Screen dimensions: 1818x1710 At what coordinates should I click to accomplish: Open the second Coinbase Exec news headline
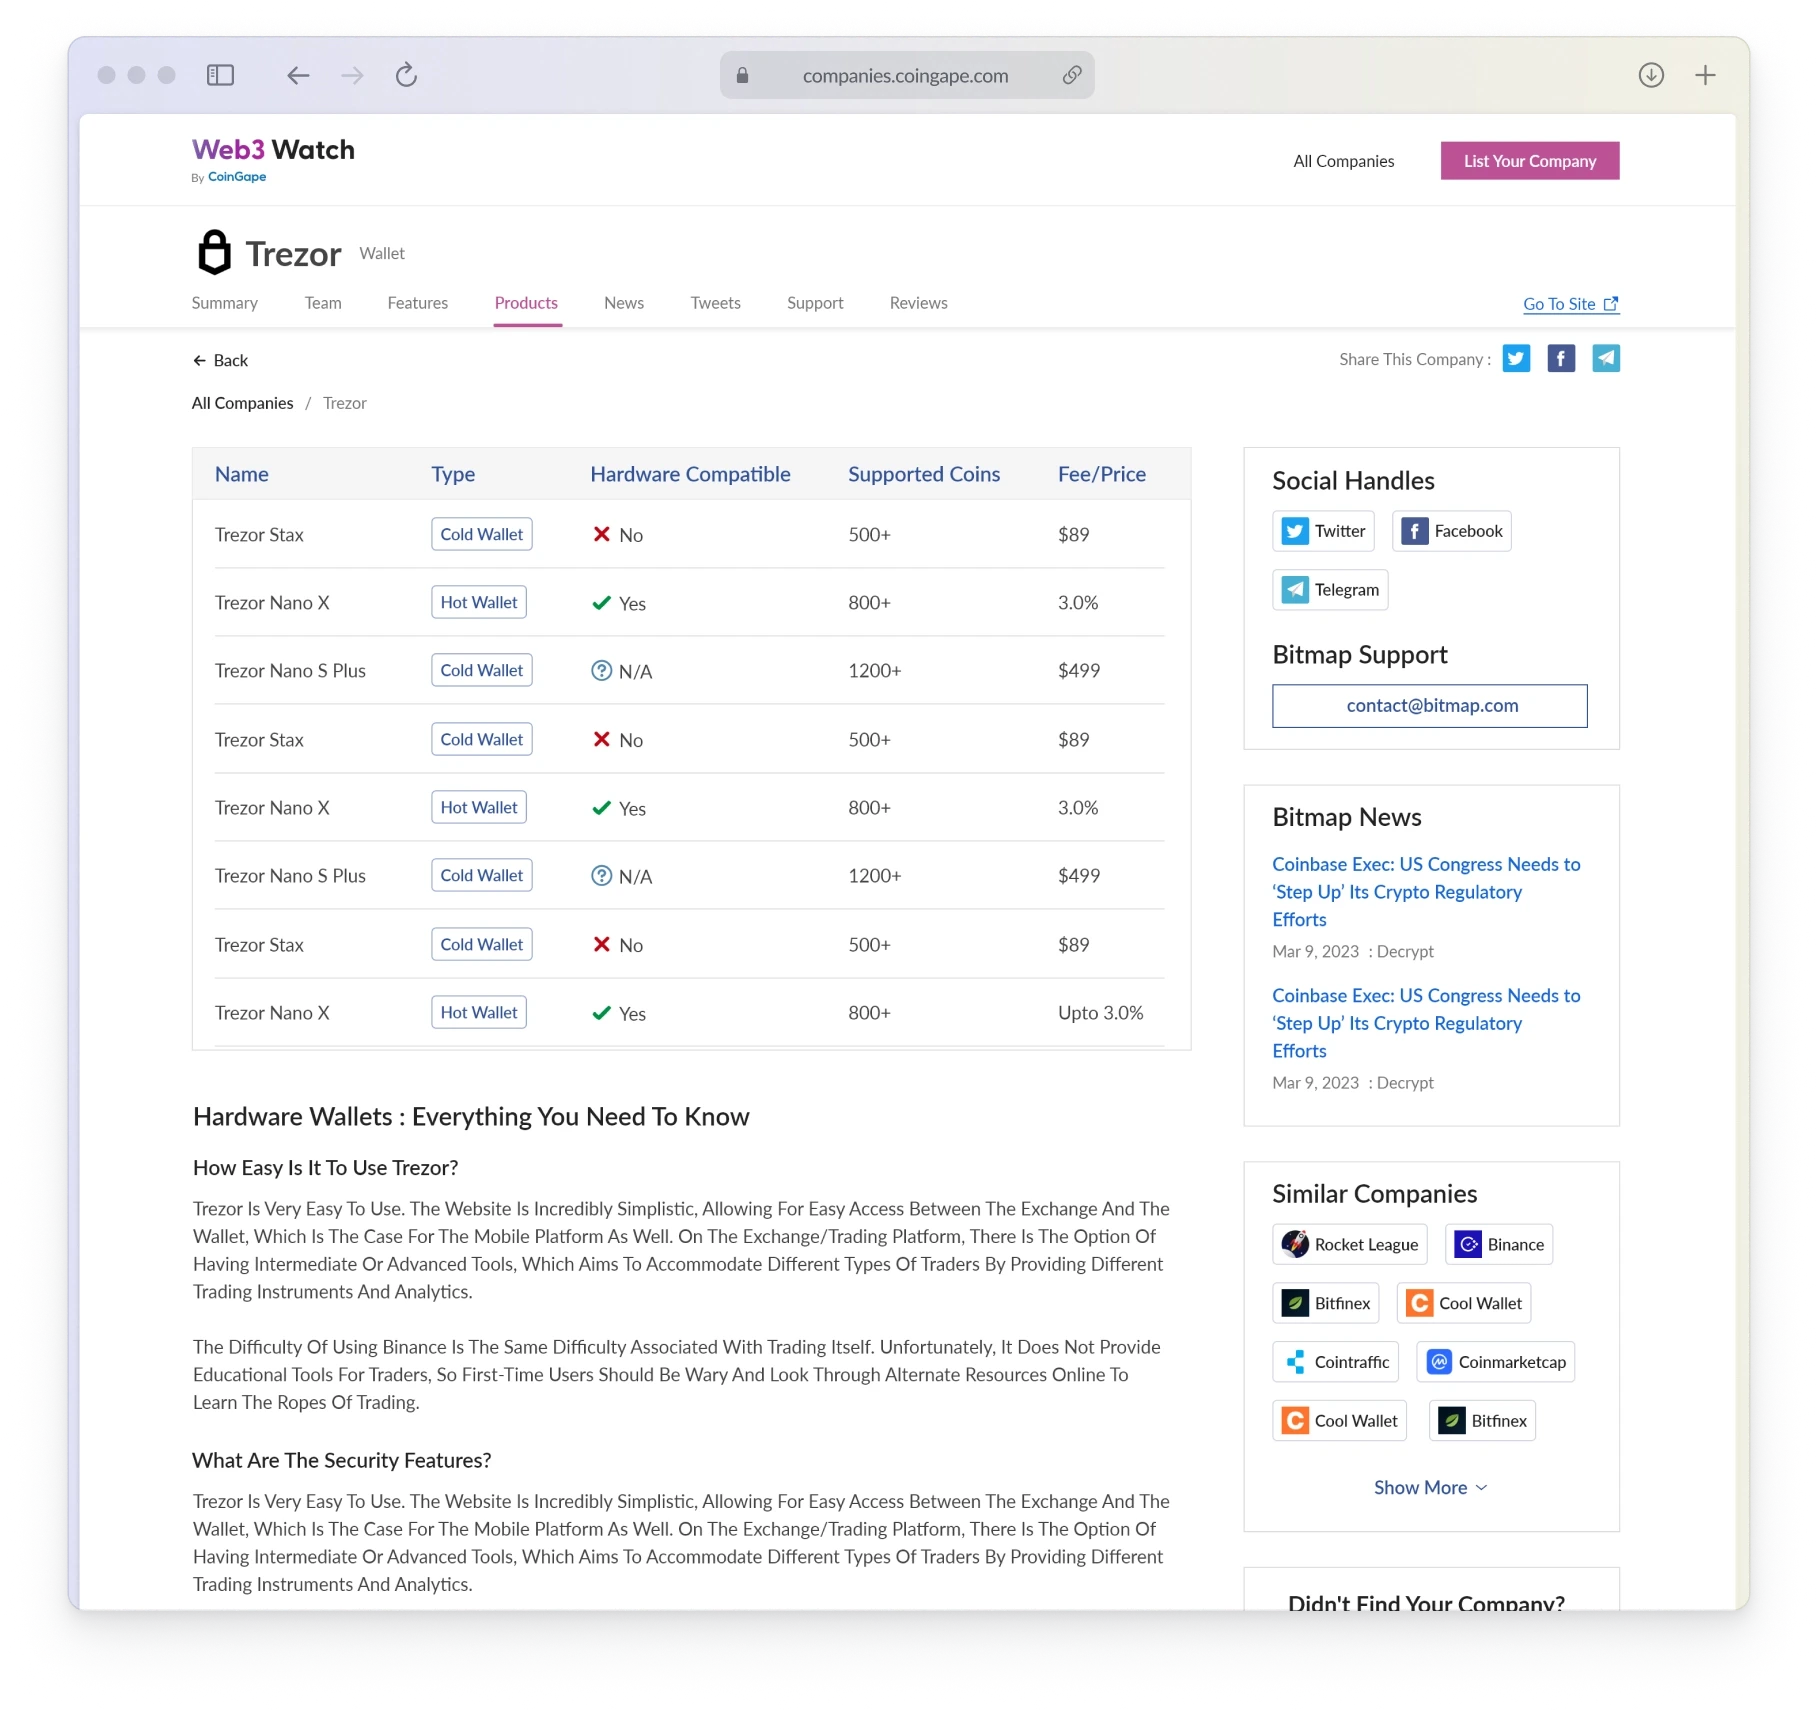coord(1426,1023)
